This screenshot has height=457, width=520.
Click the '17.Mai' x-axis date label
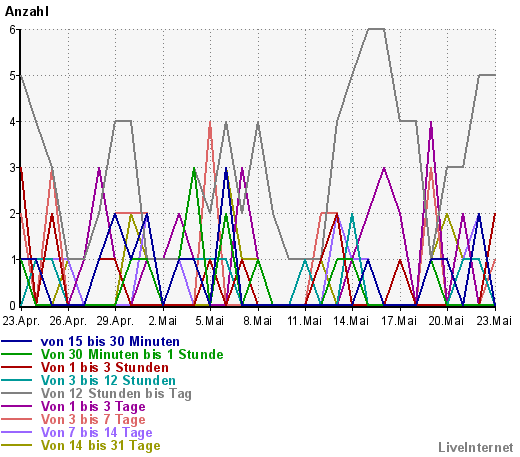click(x=399, y=321)
